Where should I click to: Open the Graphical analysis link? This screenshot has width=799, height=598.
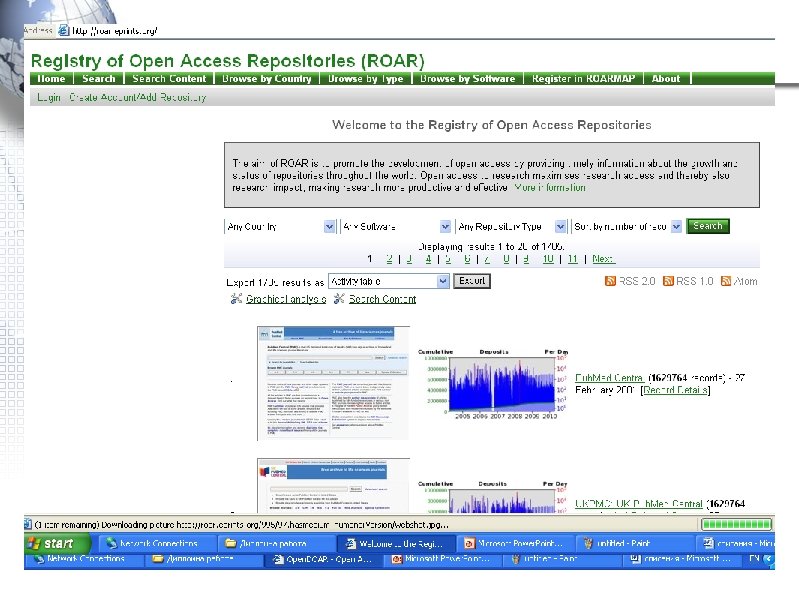(x=286, y=299)
